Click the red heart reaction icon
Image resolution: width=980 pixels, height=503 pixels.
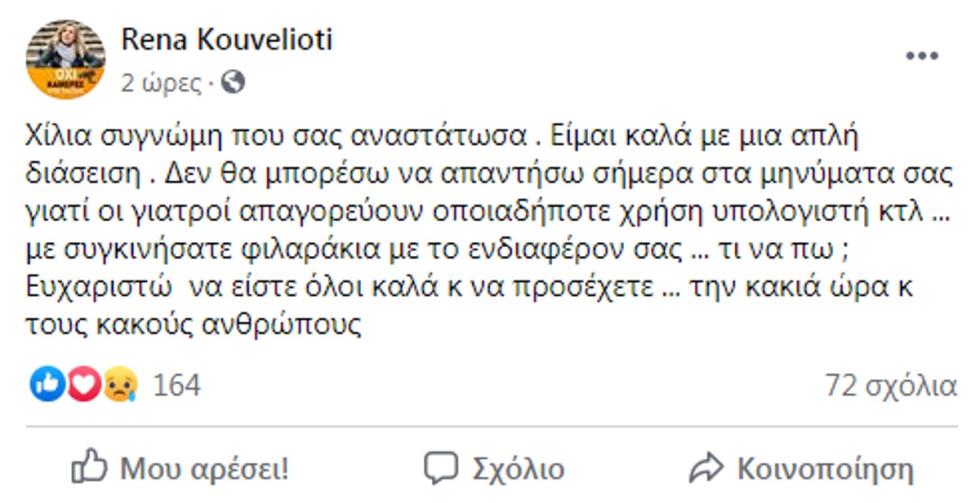[83, 384]
